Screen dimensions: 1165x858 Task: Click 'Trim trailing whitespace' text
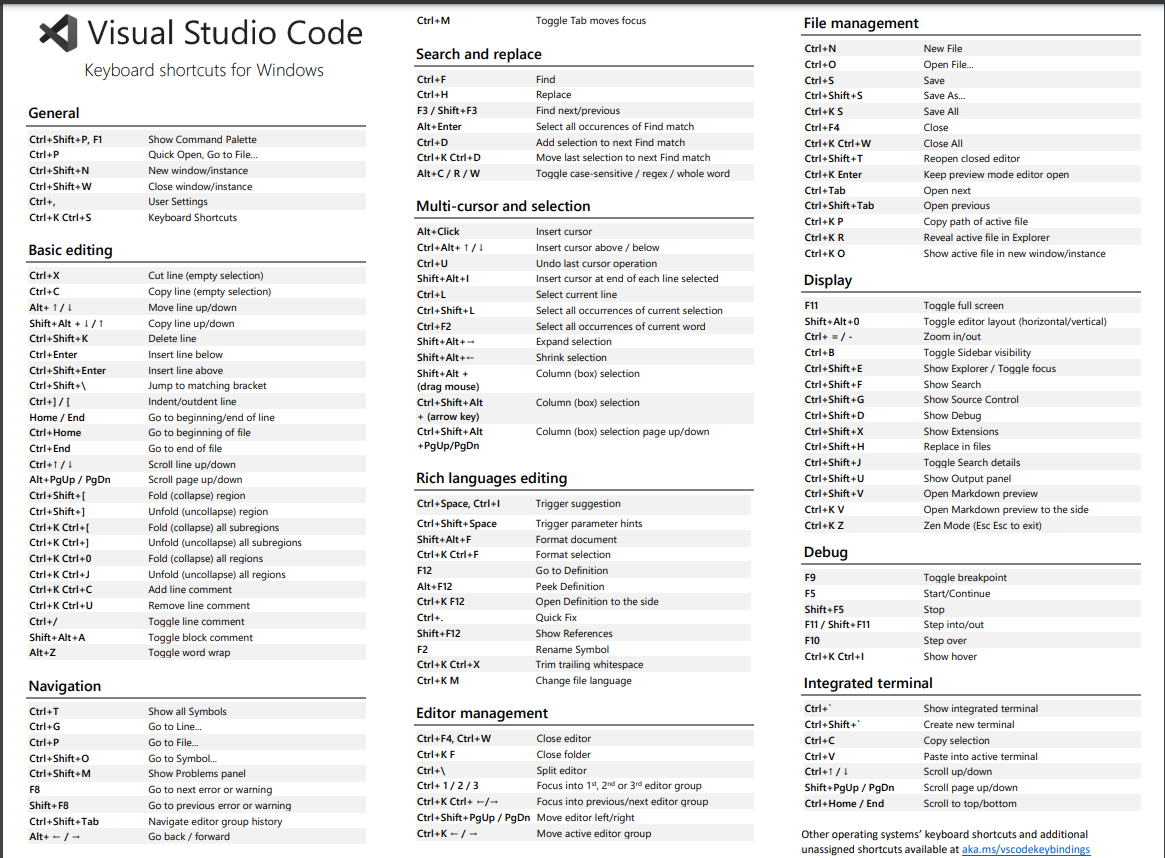(x=590, y=665)
